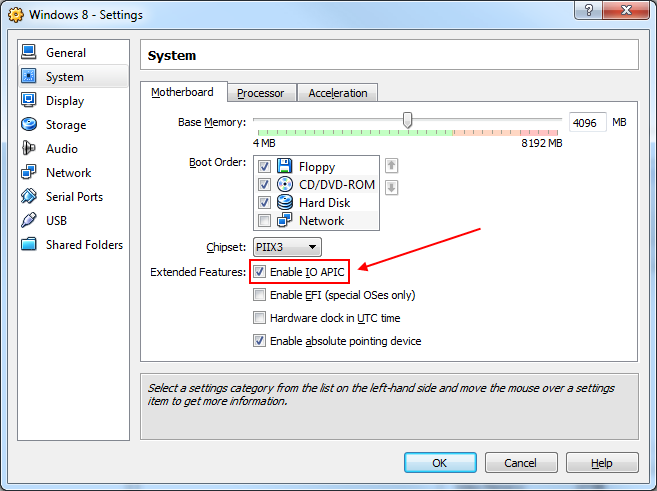Open the Display settings icon
This screenshot has width=657, height=491.
(x=28, y=101)
